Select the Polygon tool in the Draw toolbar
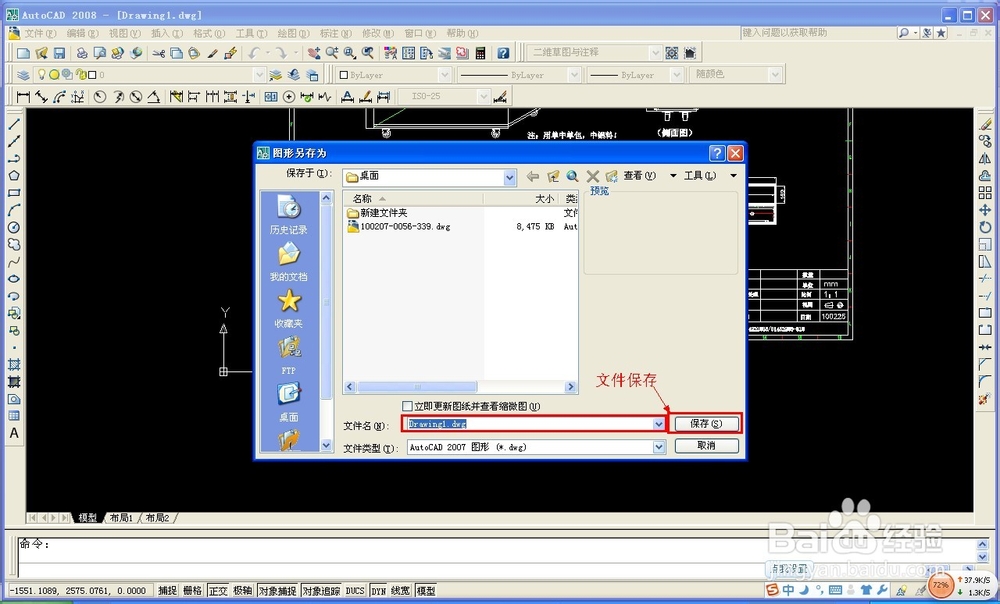 (x=13, y=175)
